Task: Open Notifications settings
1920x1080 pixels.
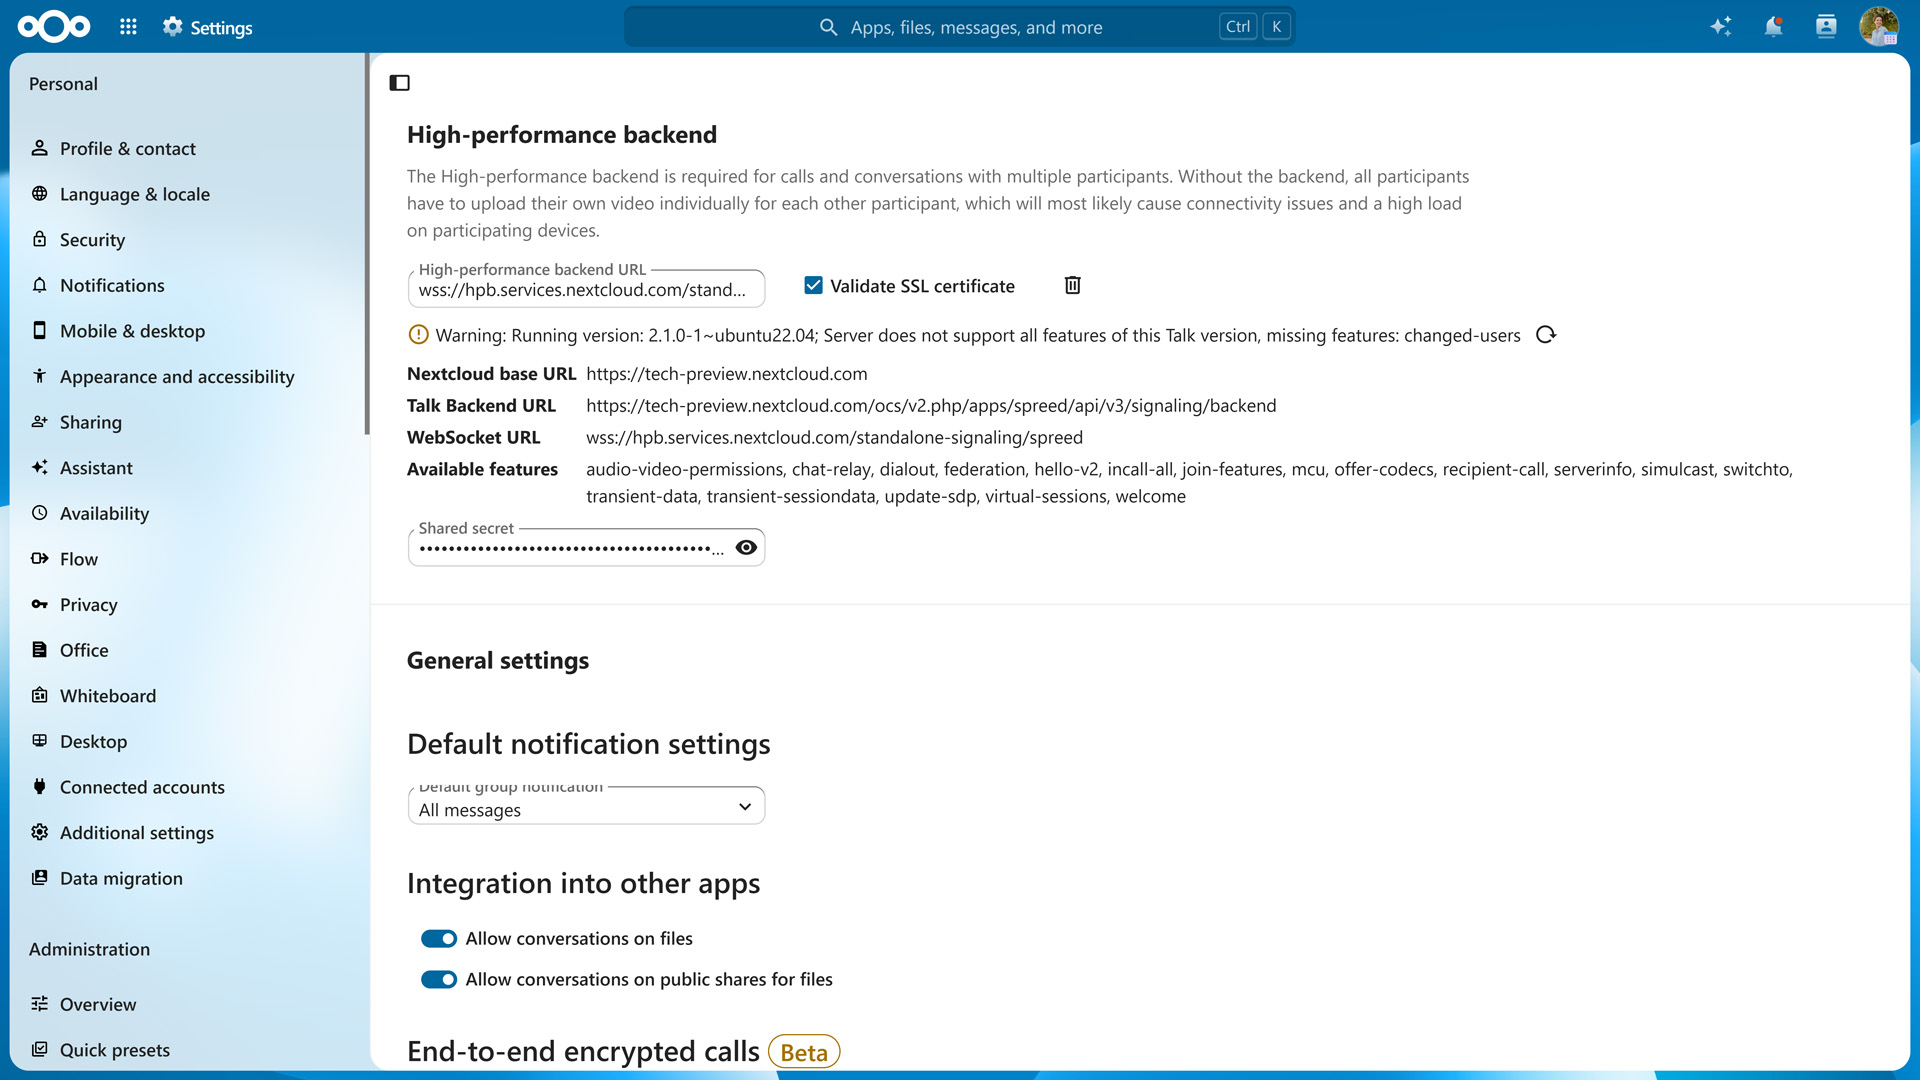Action: point(188,286)
